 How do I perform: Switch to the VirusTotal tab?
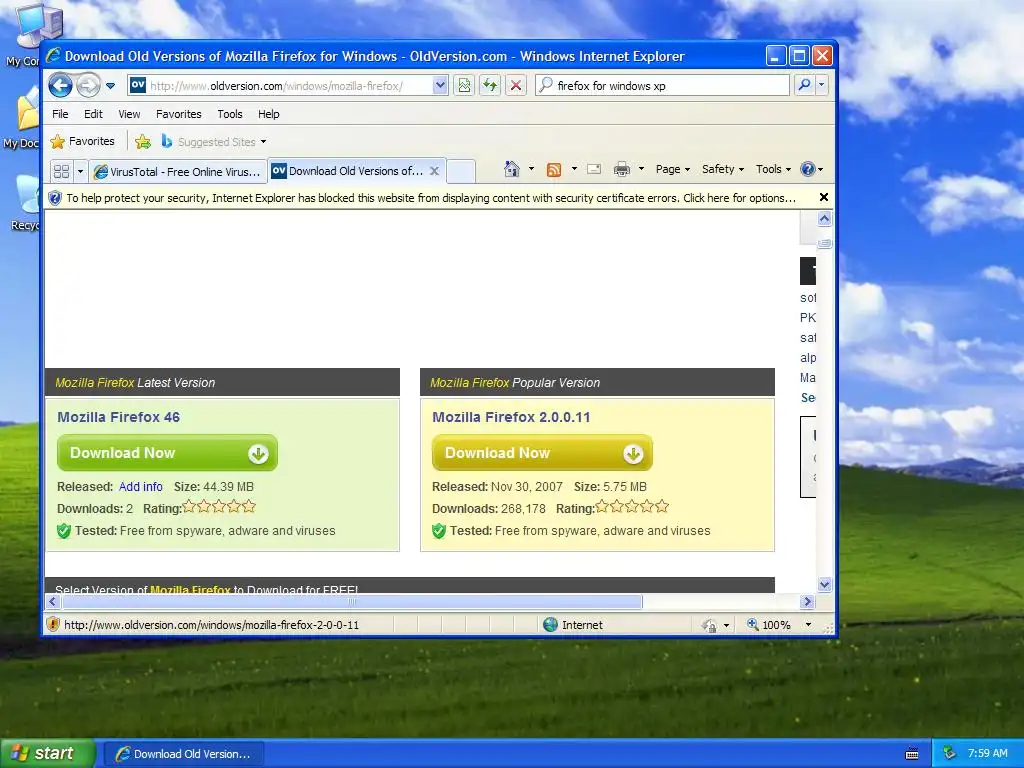coord(178,172)
